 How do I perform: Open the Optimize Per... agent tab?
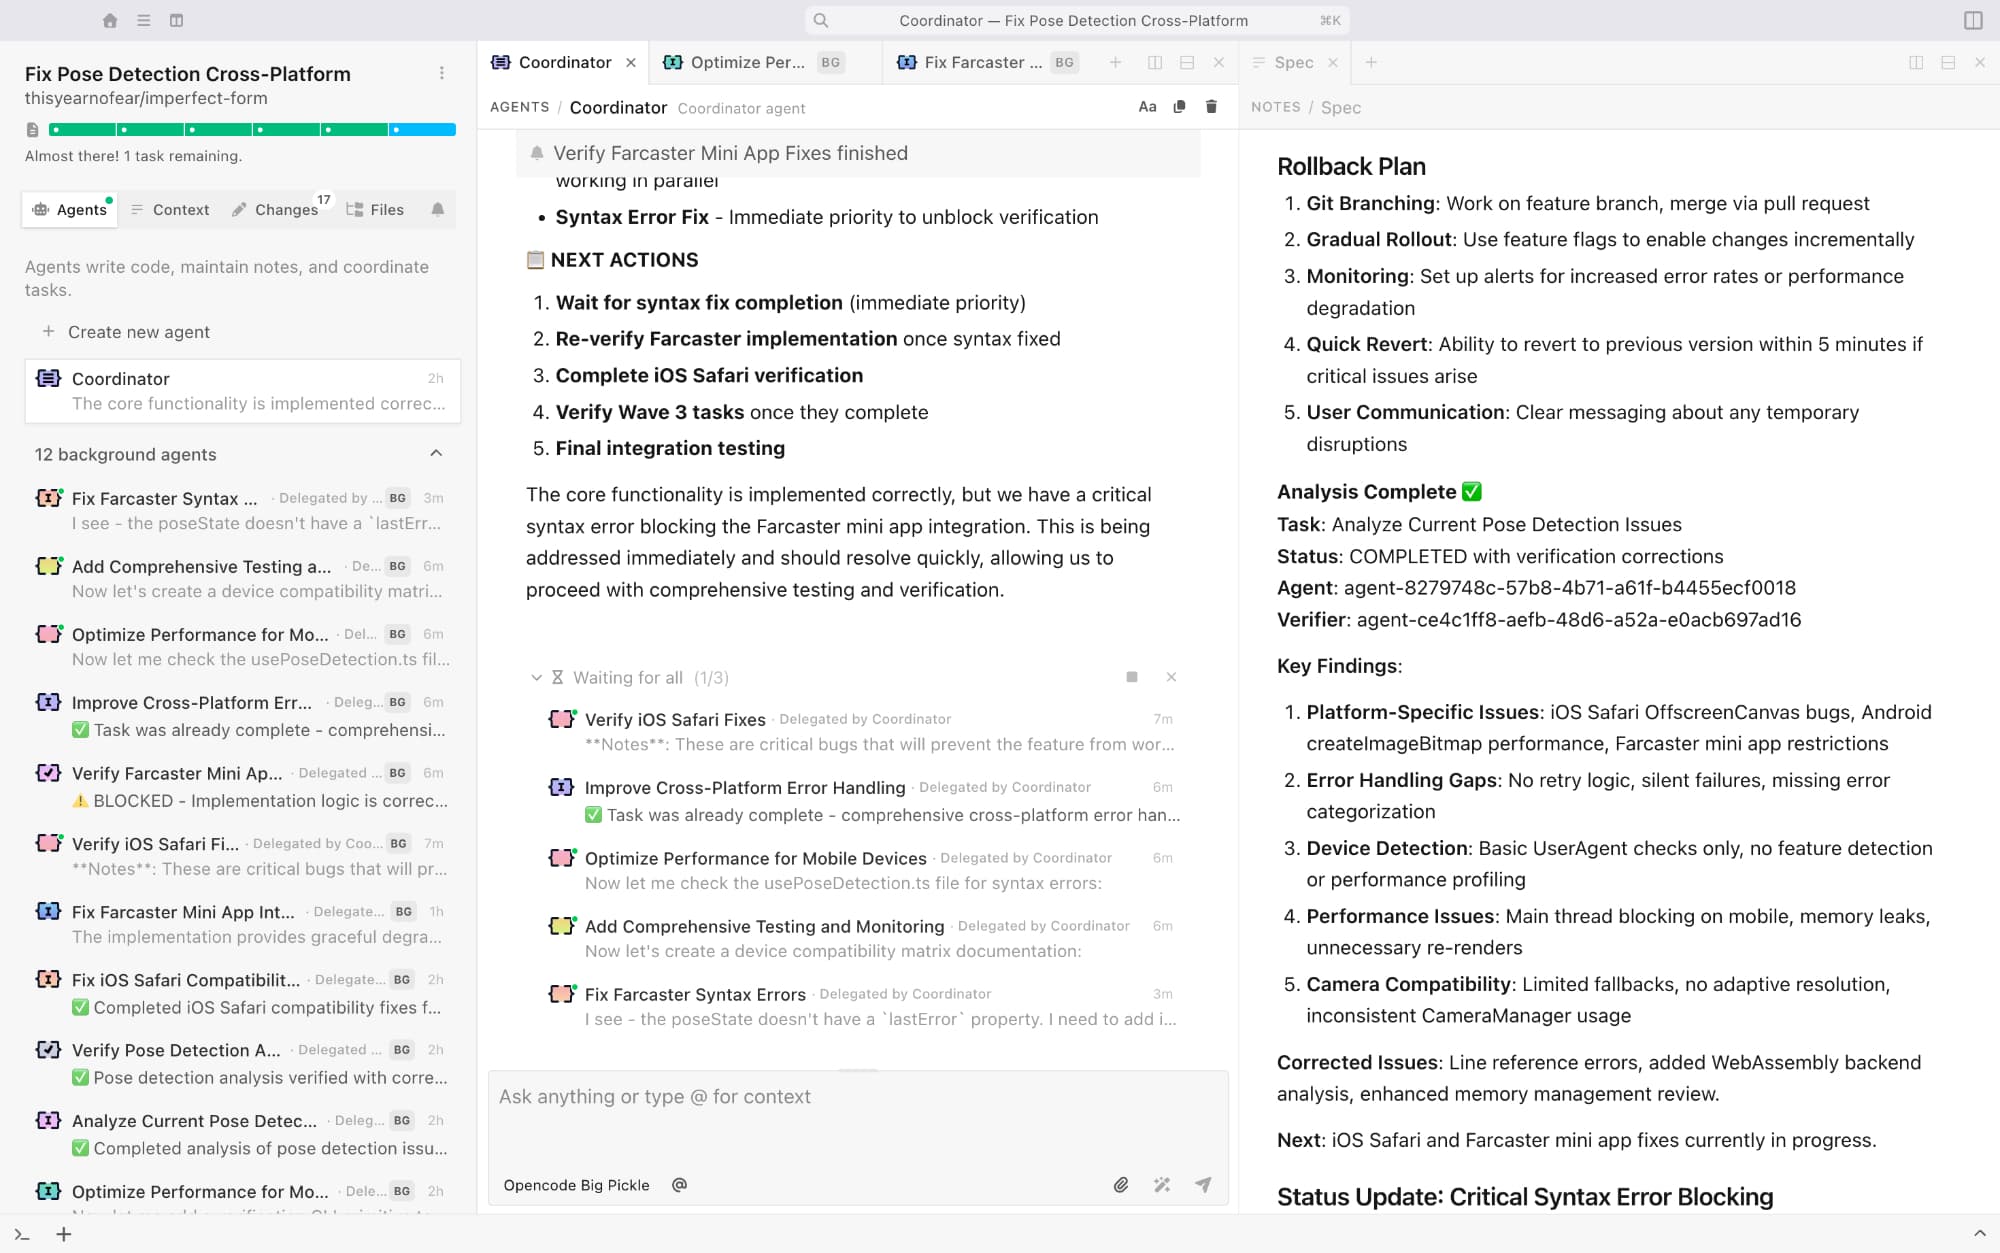tap(747, 62)
